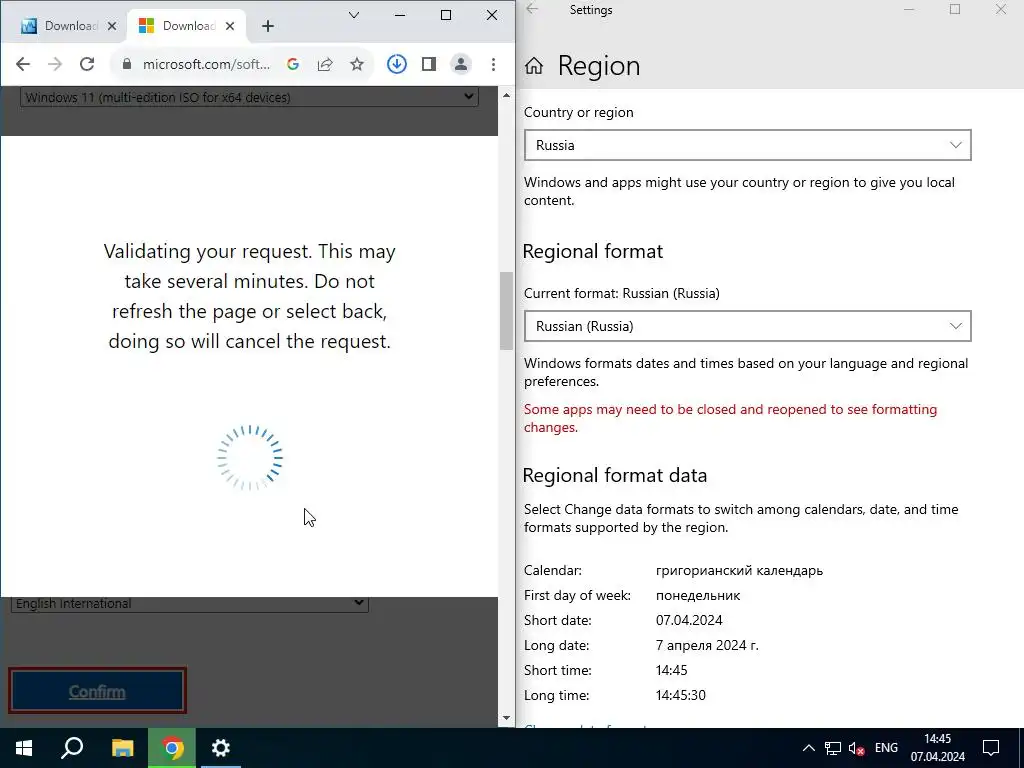Click the Google icon in address bar
The width and height of the screenshot is (1024, 768).
point(293,64)
